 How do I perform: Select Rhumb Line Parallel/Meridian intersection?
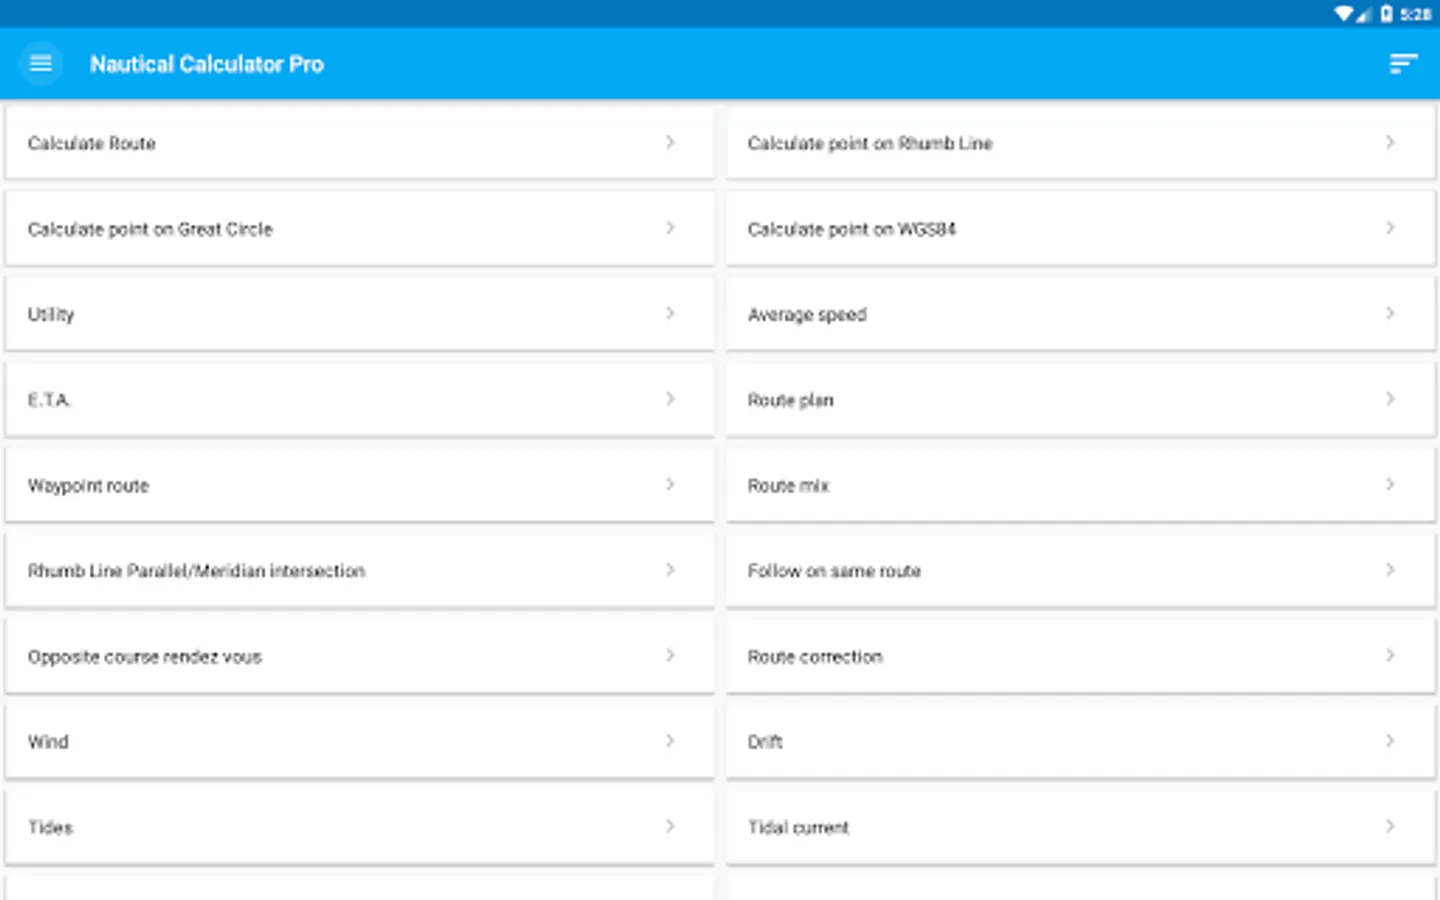196,571
